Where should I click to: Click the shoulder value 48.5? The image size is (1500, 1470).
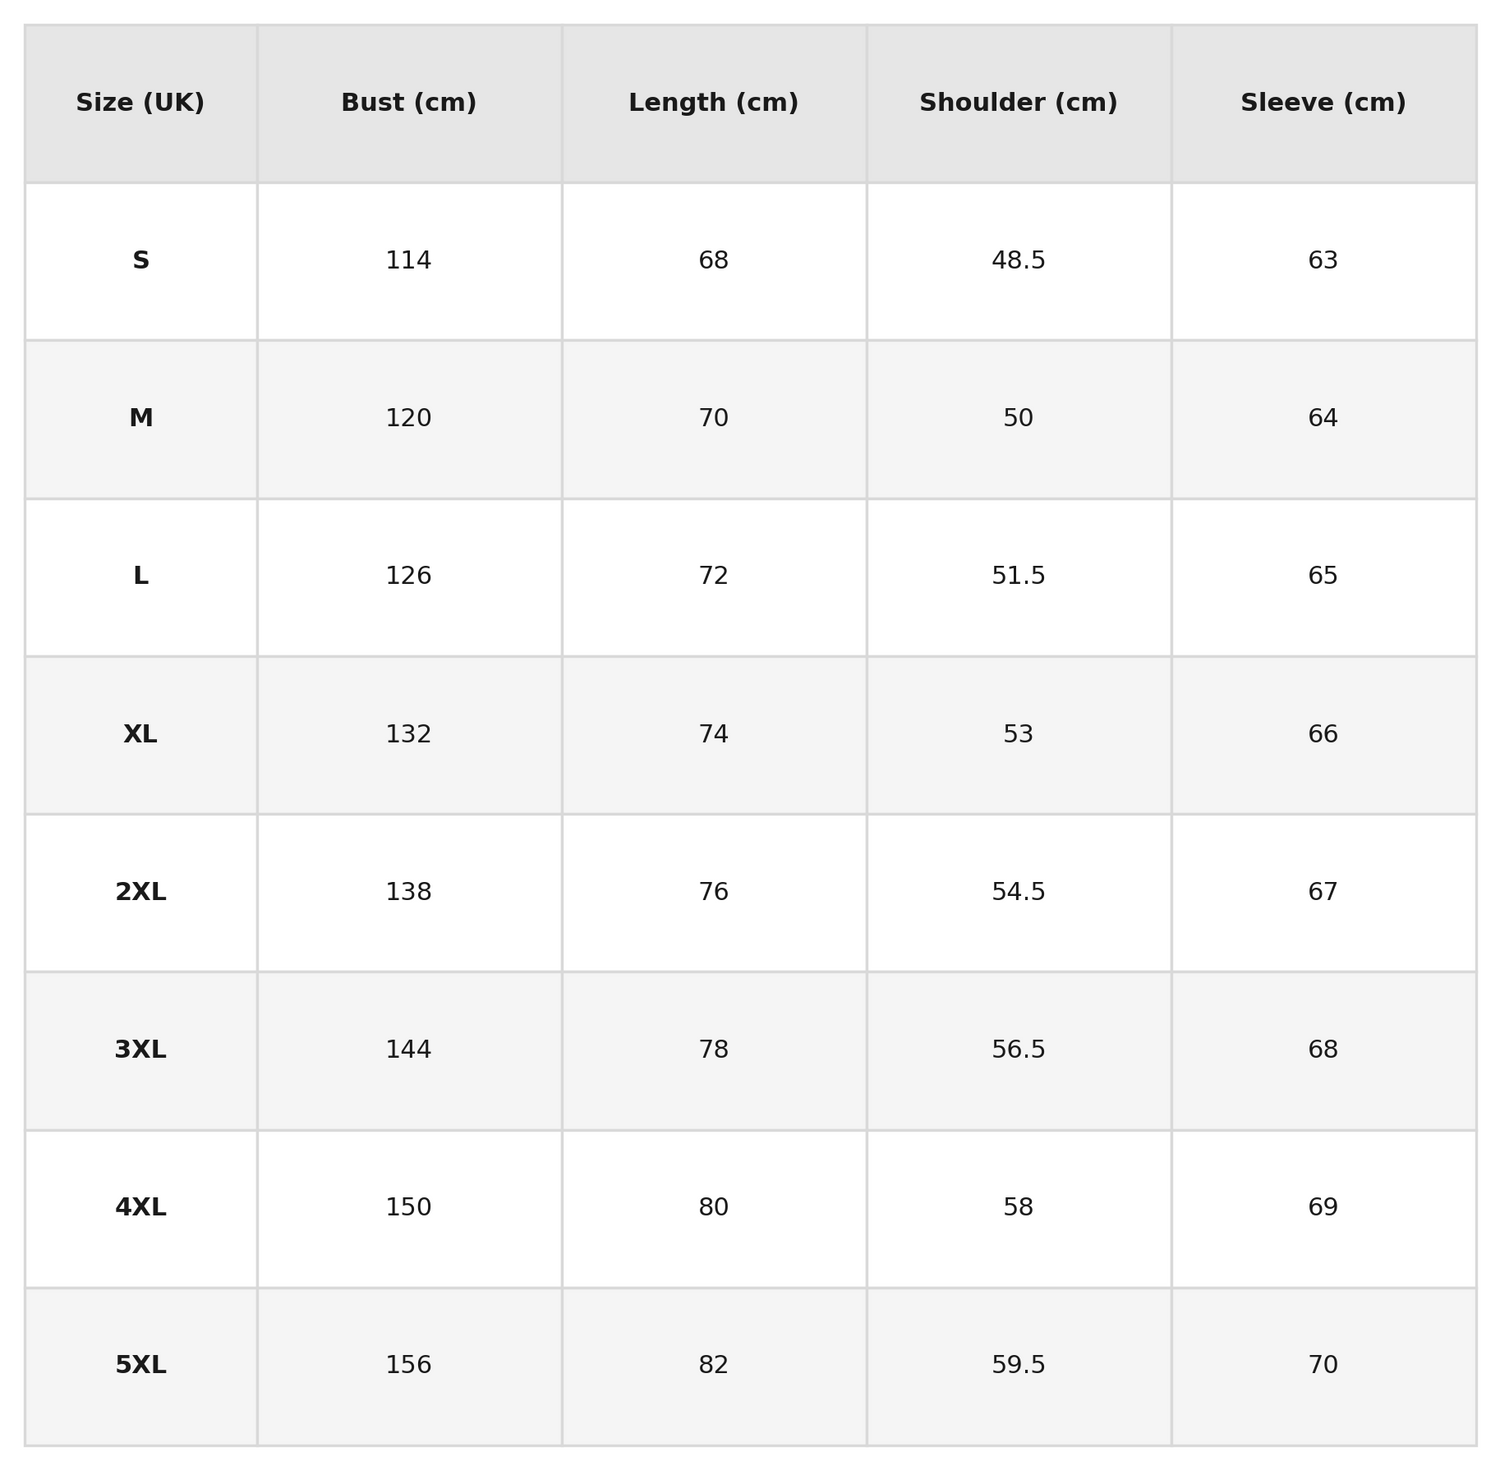pos(1018,261)
